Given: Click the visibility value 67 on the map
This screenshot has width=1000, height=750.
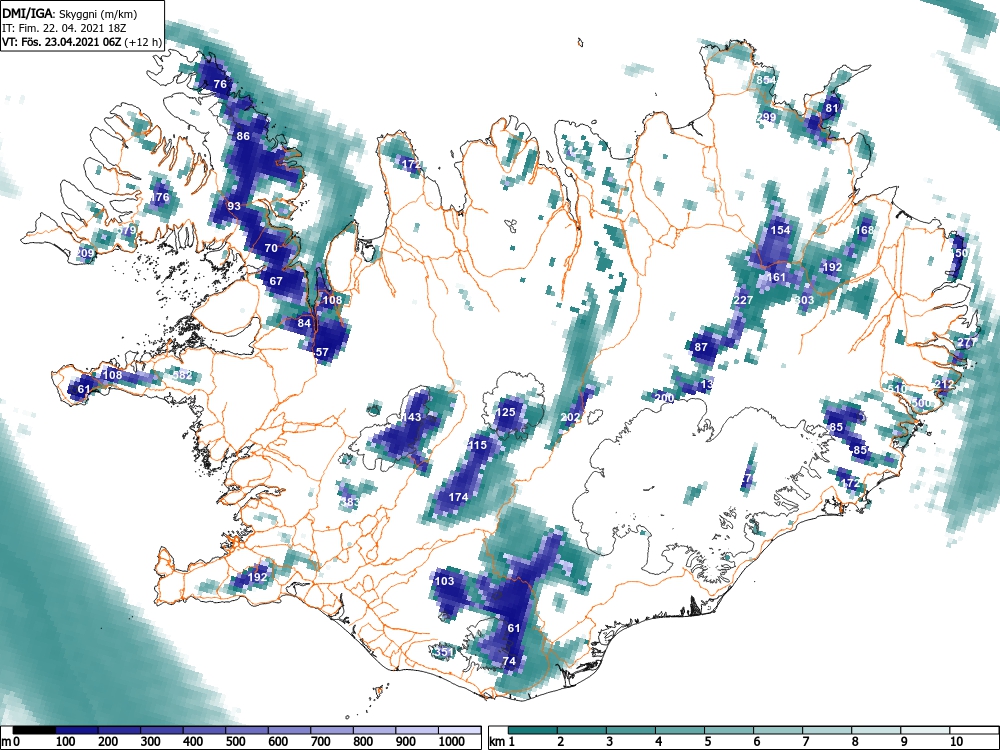Looking at the screenshot, I should pos(276,281).
